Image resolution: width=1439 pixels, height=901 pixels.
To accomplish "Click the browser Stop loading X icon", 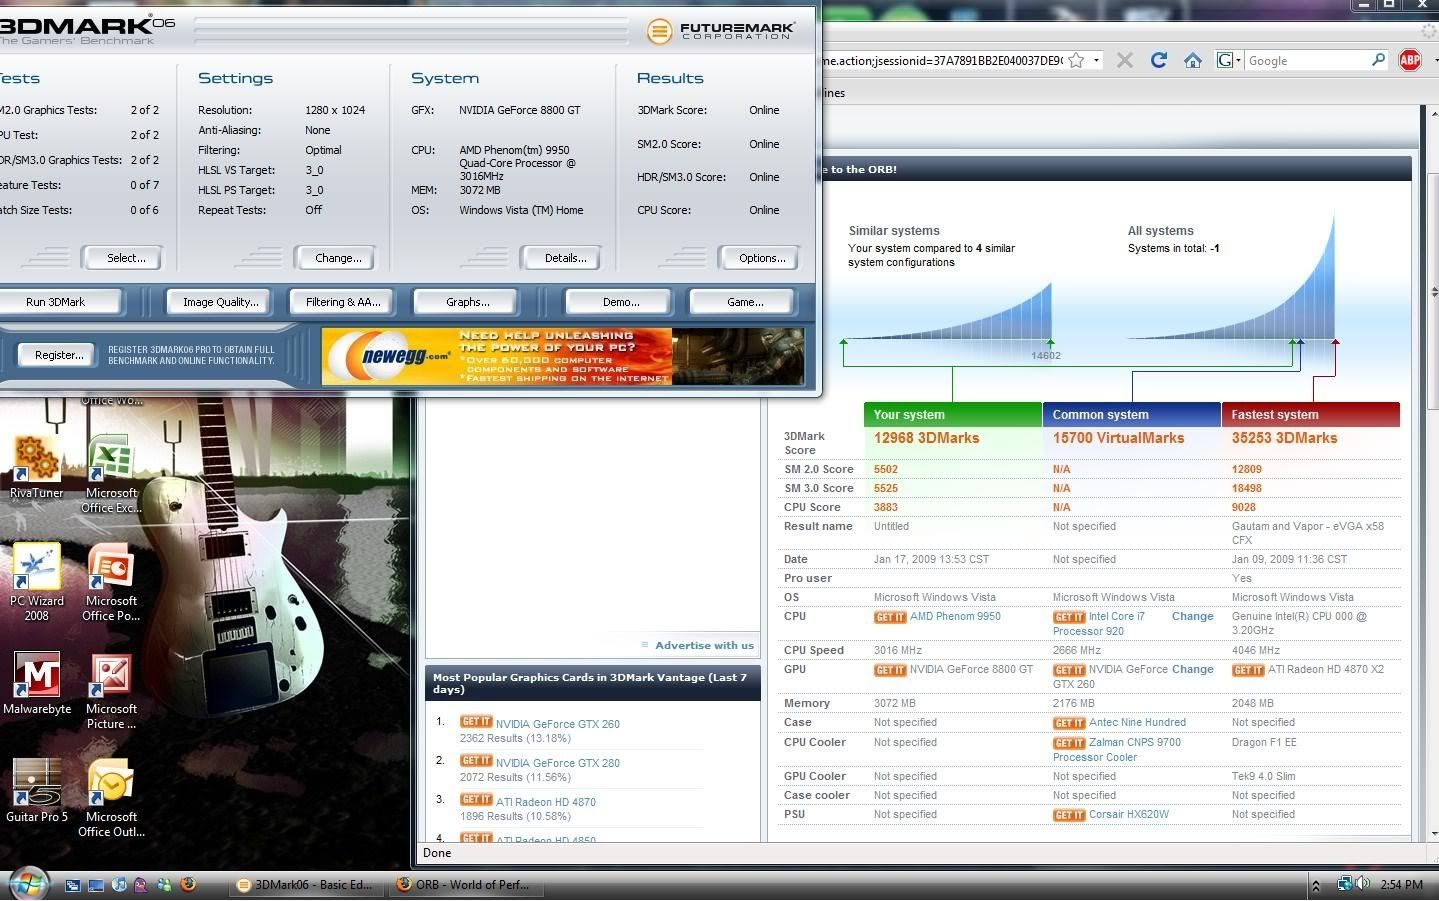I will click(x=1124, y=60).
